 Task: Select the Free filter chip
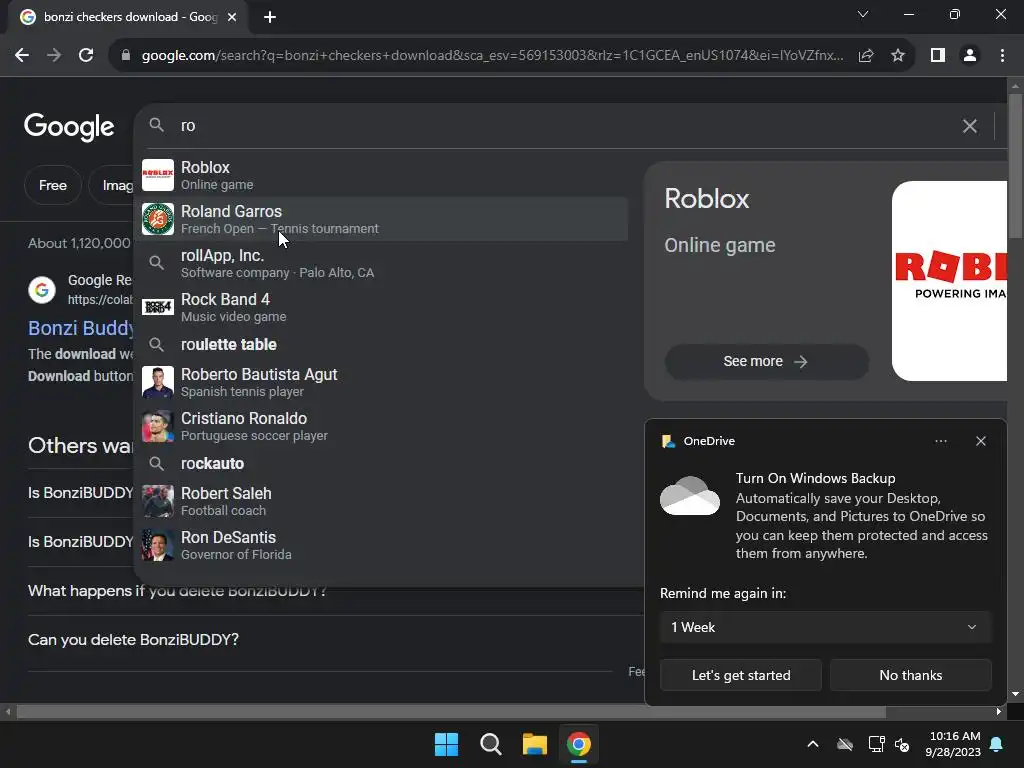pyautogui.click(x=53, y=185)
